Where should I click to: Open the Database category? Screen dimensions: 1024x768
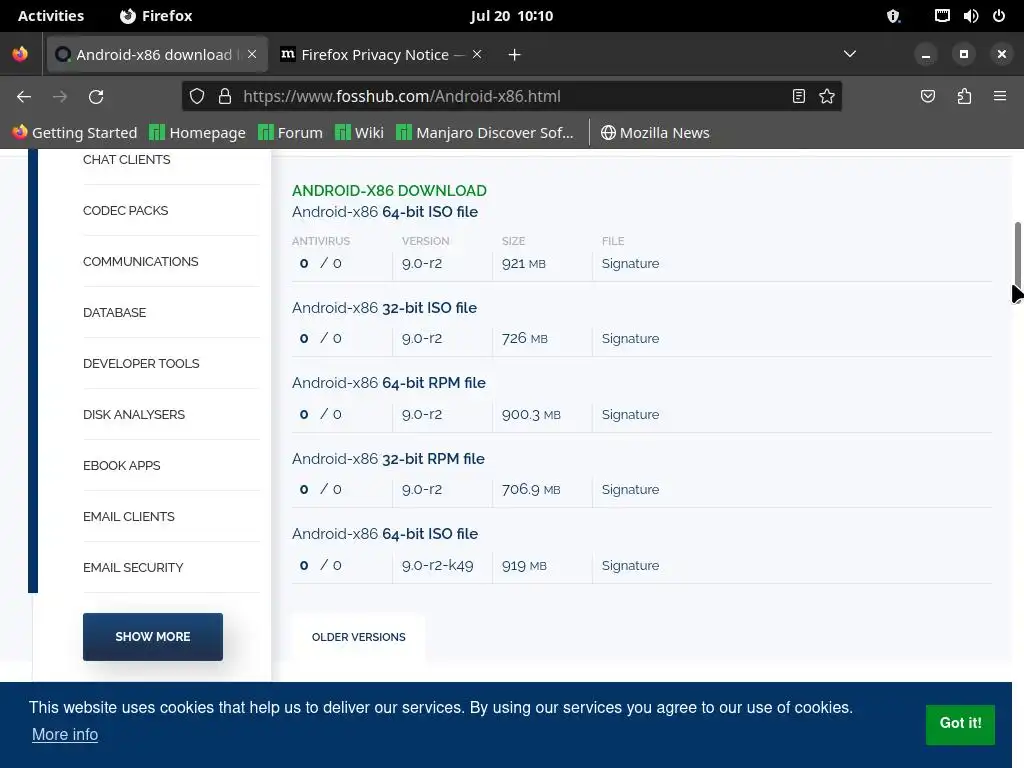(x=114, y=313)
